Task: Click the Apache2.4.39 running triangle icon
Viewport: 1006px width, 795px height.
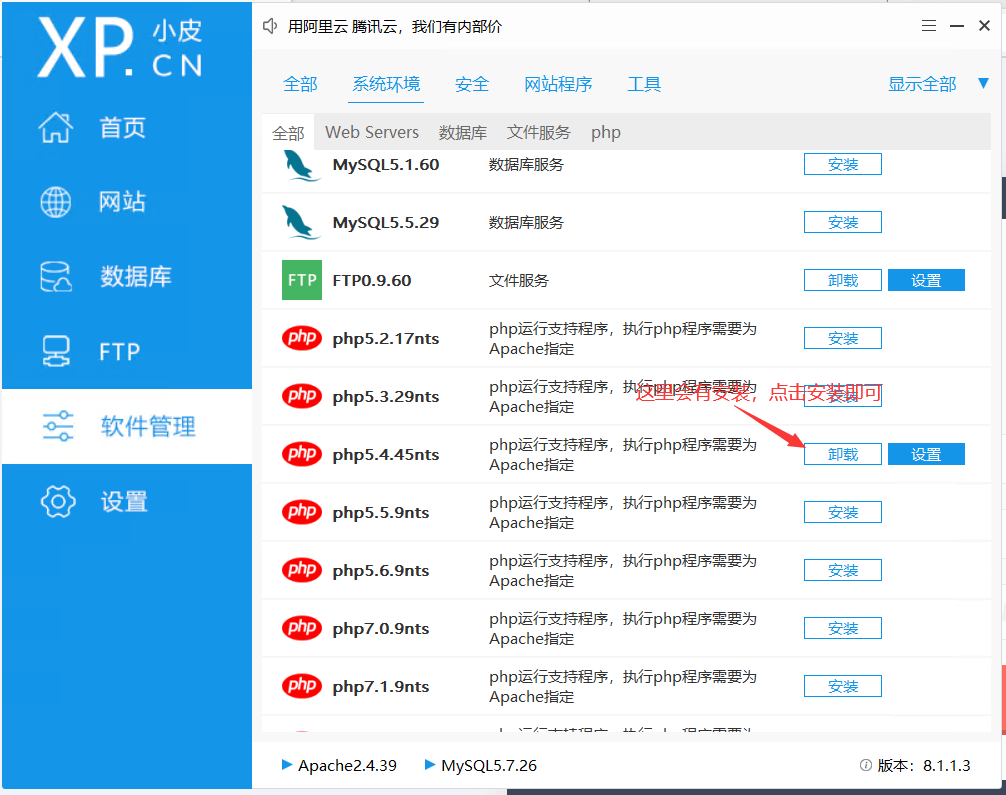Action: click(287, 764)
